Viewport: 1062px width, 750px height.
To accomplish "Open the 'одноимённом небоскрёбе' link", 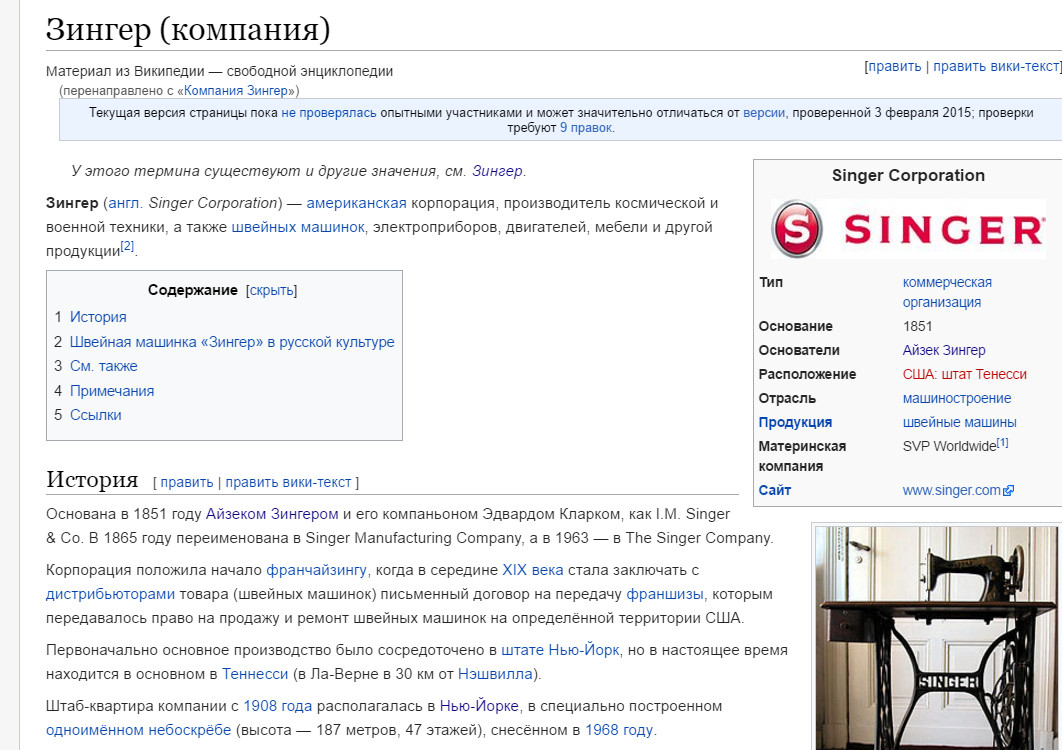I will point(139,730).
